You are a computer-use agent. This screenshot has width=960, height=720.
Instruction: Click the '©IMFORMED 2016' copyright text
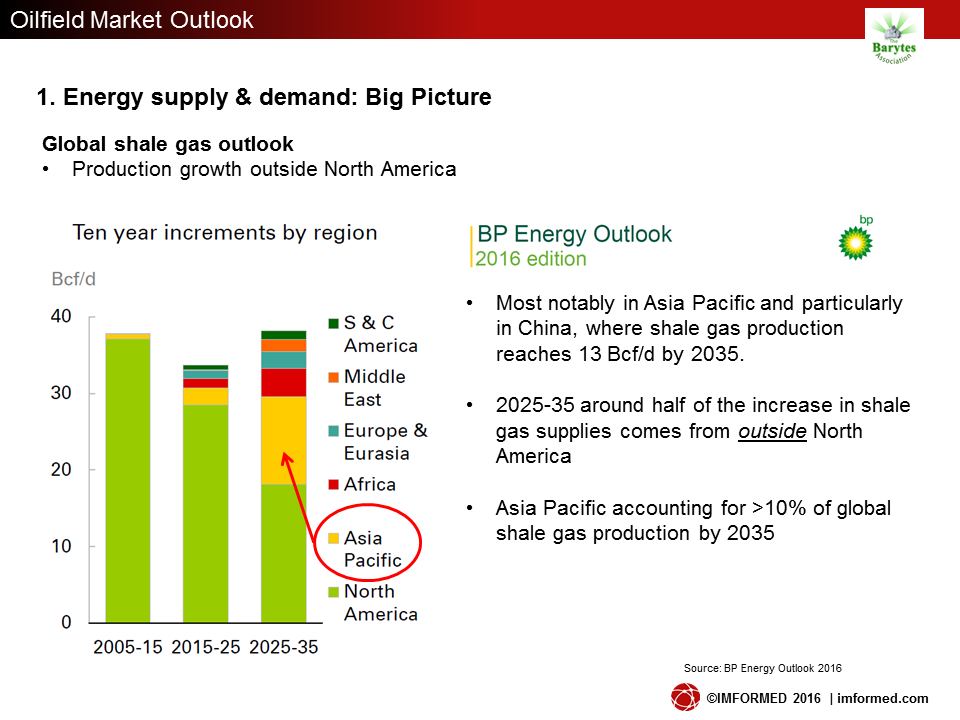point(763,699)
